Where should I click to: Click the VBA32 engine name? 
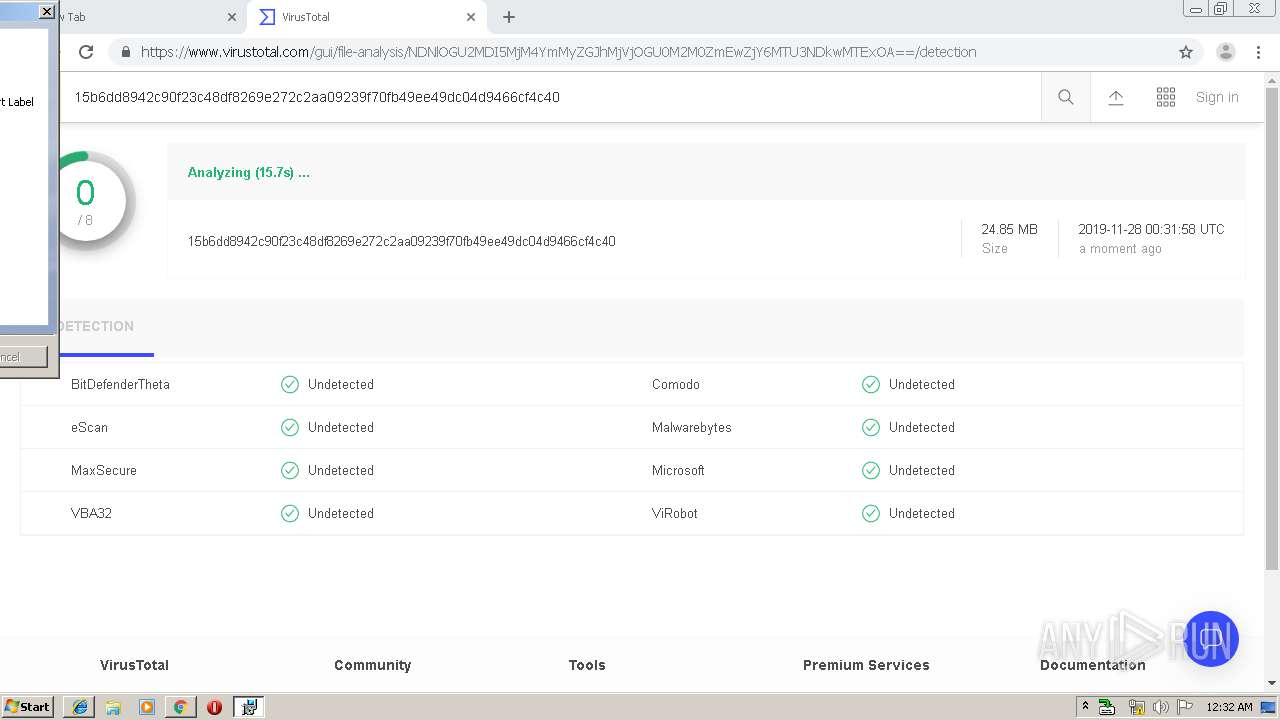click(91, 513)
